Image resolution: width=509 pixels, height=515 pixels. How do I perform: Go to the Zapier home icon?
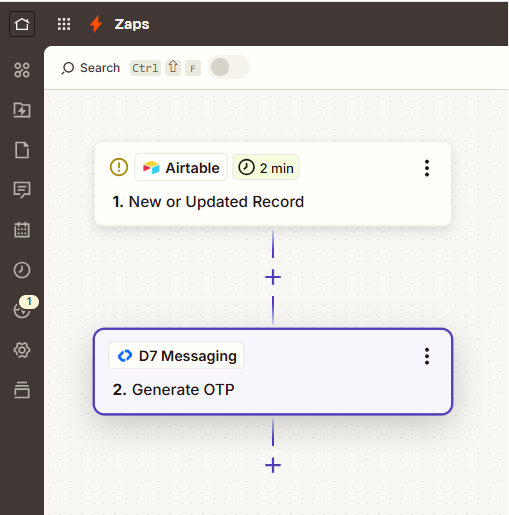click(x=22, y=24)
